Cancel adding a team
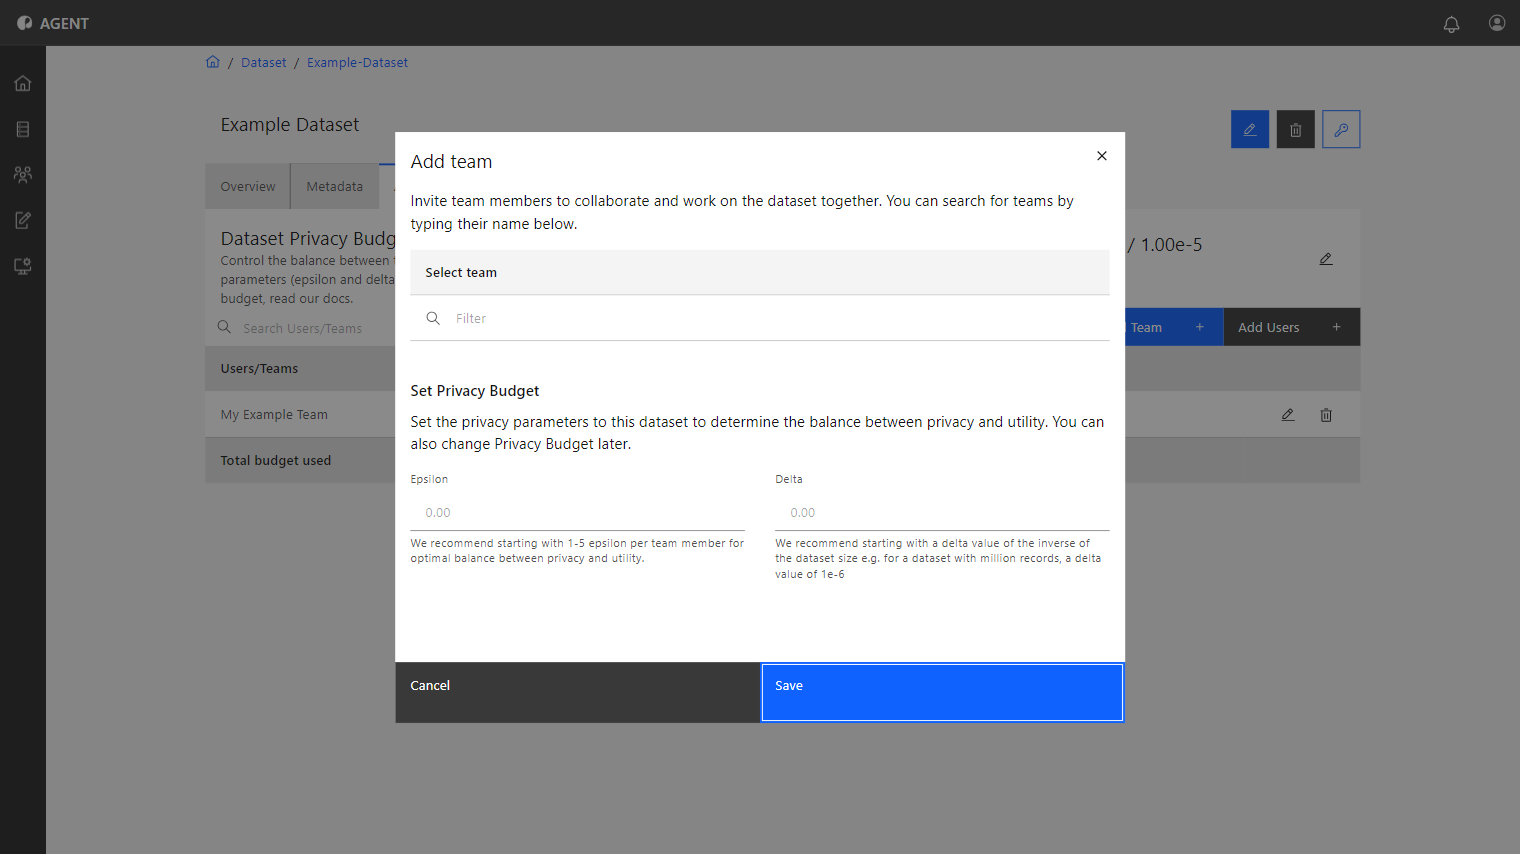 tap(577, 692)
